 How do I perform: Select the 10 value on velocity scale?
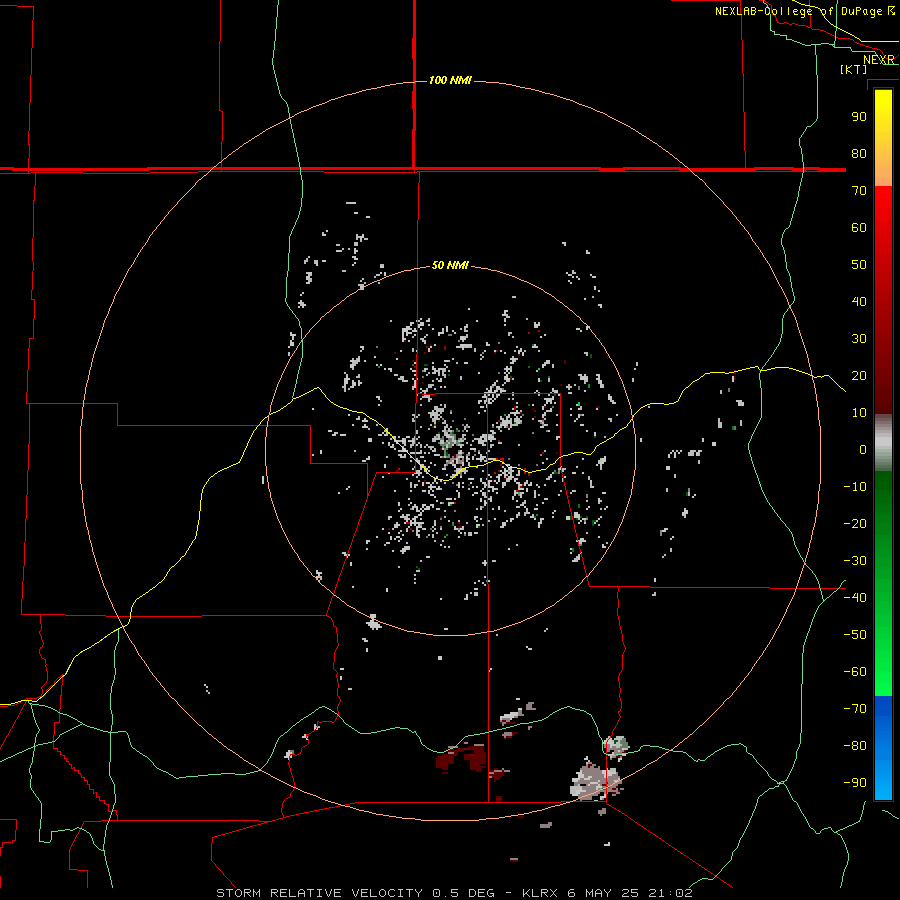pos(859,413)
